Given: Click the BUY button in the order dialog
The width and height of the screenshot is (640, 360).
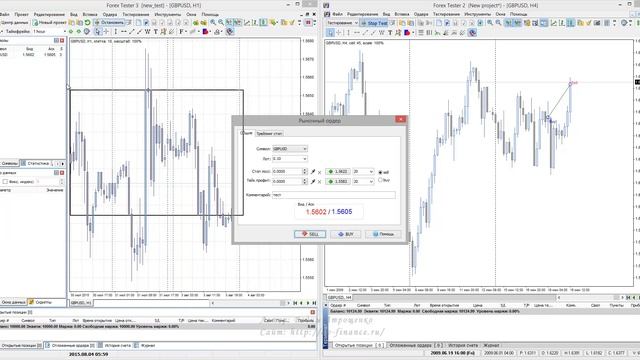Looking at the screenshot, I should tap(346, 234).
